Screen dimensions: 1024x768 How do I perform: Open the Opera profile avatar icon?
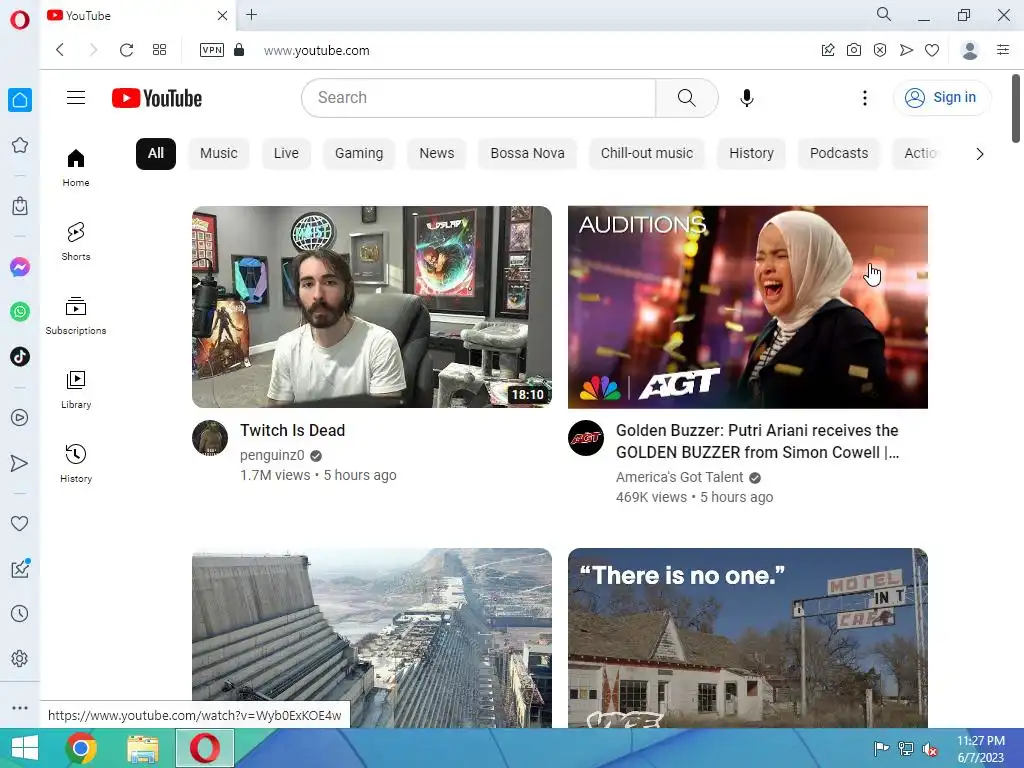pyautogui.click(x=970, y=50)
